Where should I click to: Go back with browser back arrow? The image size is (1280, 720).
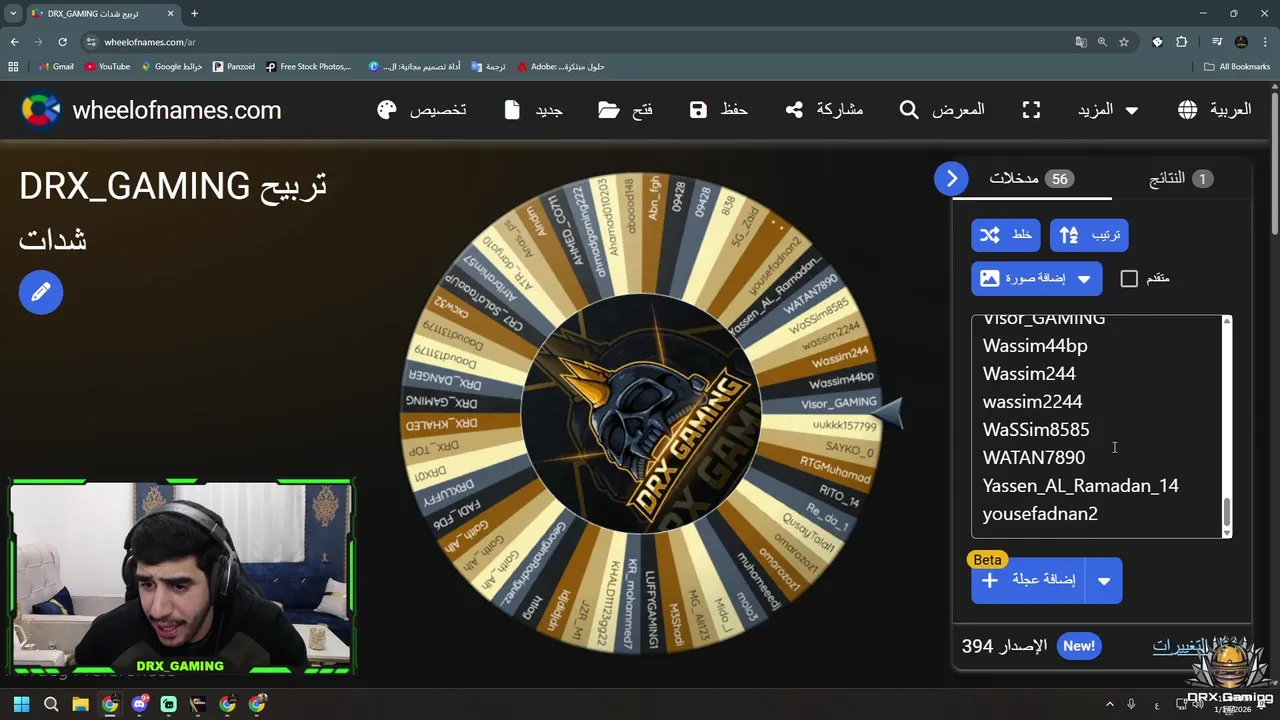(14, 42)
